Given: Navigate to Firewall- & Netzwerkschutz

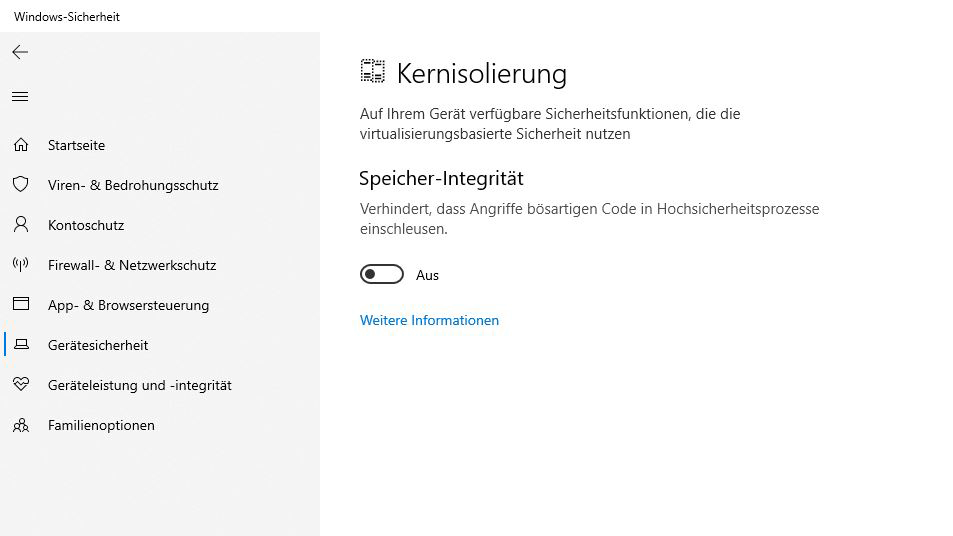Looking at the screenshot, I should (x=132, y=265).
